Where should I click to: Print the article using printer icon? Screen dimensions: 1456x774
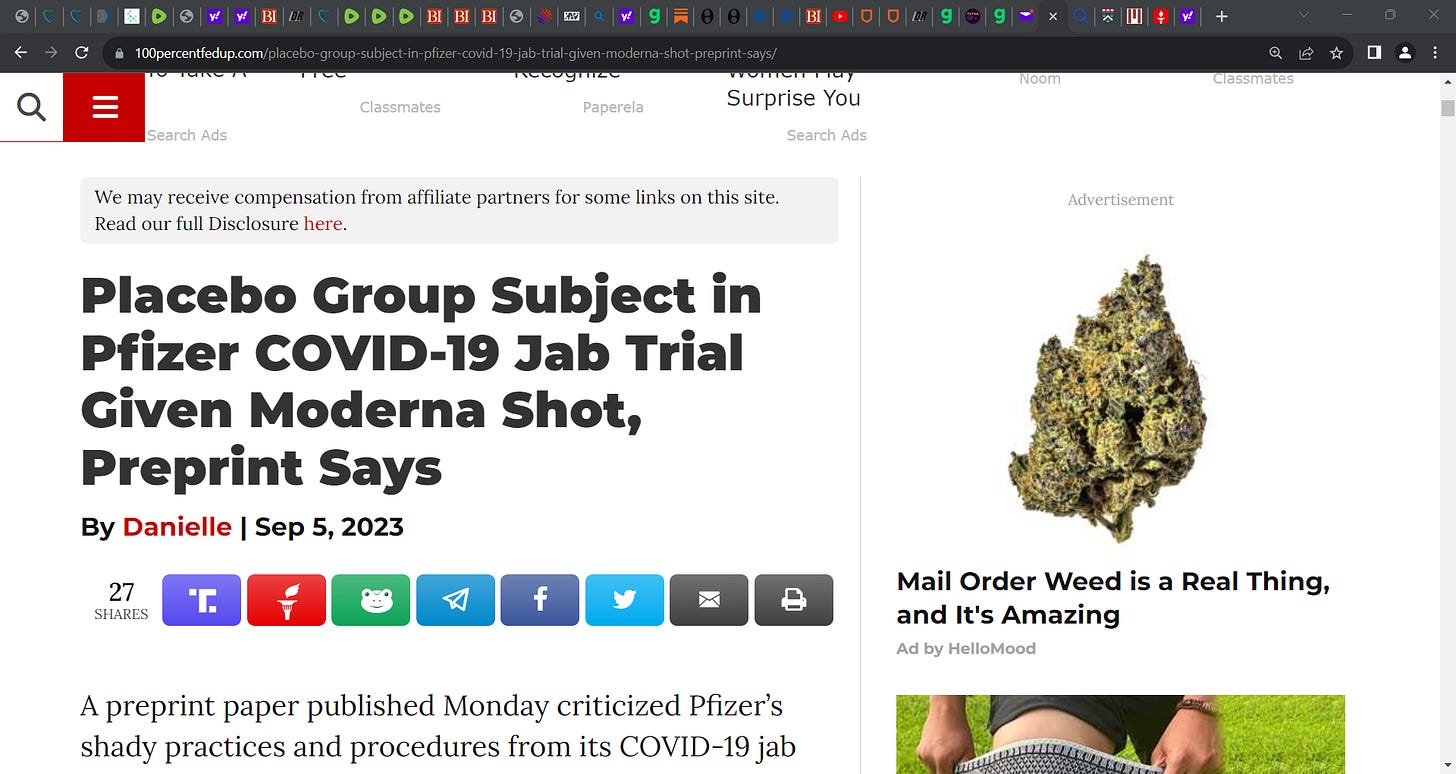794,600
